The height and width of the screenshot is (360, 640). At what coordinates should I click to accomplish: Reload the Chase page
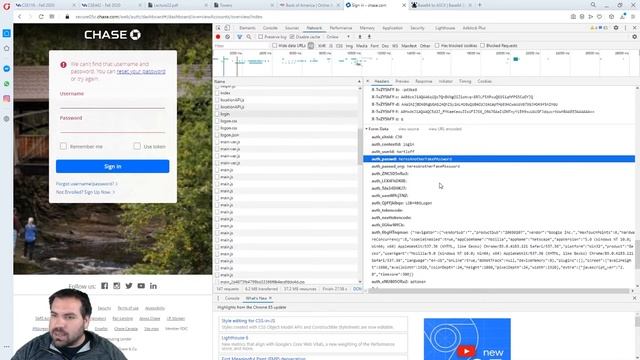(x=41, y=17)
